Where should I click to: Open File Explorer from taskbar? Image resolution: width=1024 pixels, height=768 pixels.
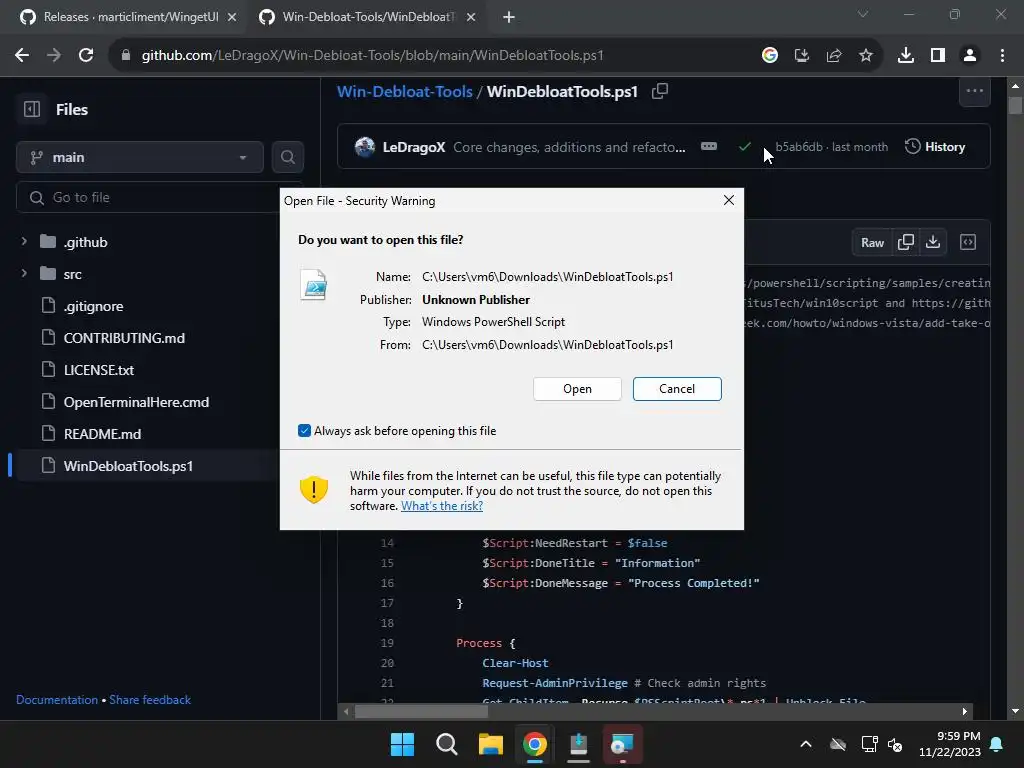[x=490, y=744]
